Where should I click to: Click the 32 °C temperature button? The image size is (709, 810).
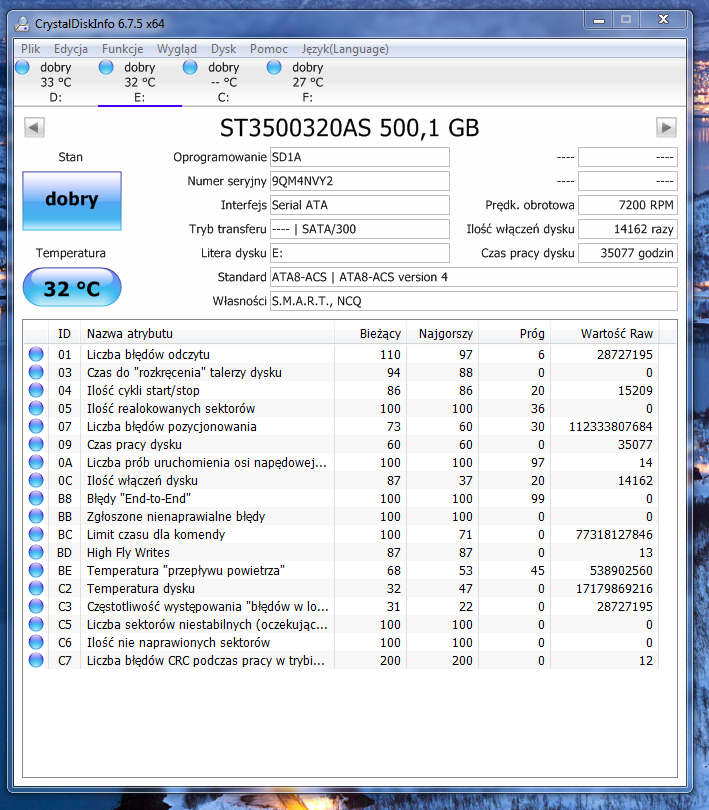tap(72, 287)
